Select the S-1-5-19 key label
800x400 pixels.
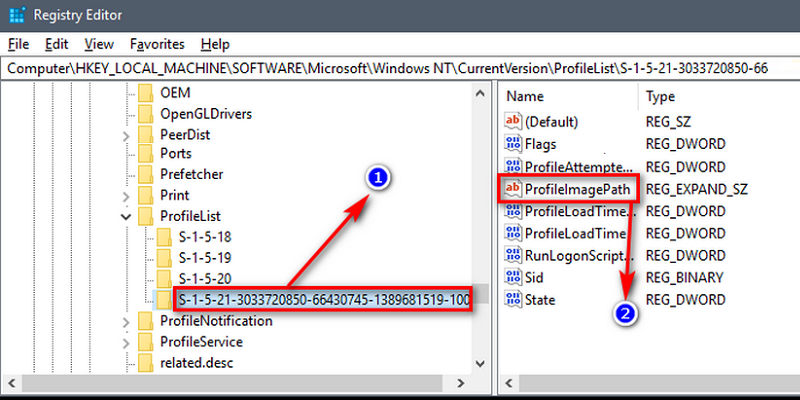pos(205,257)
